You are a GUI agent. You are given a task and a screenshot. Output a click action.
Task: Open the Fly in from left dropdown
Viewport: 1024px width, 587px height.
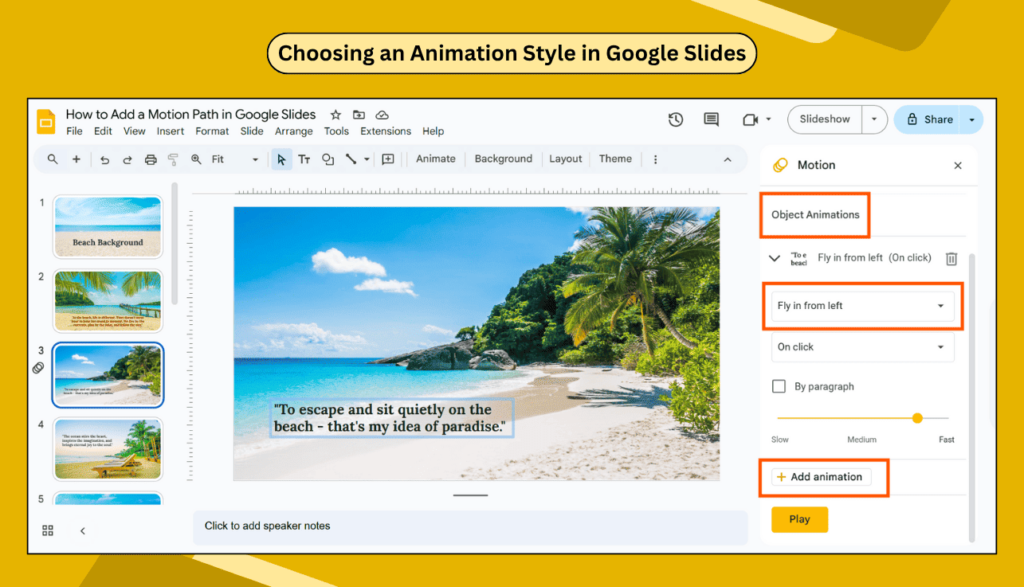point(860,306)
